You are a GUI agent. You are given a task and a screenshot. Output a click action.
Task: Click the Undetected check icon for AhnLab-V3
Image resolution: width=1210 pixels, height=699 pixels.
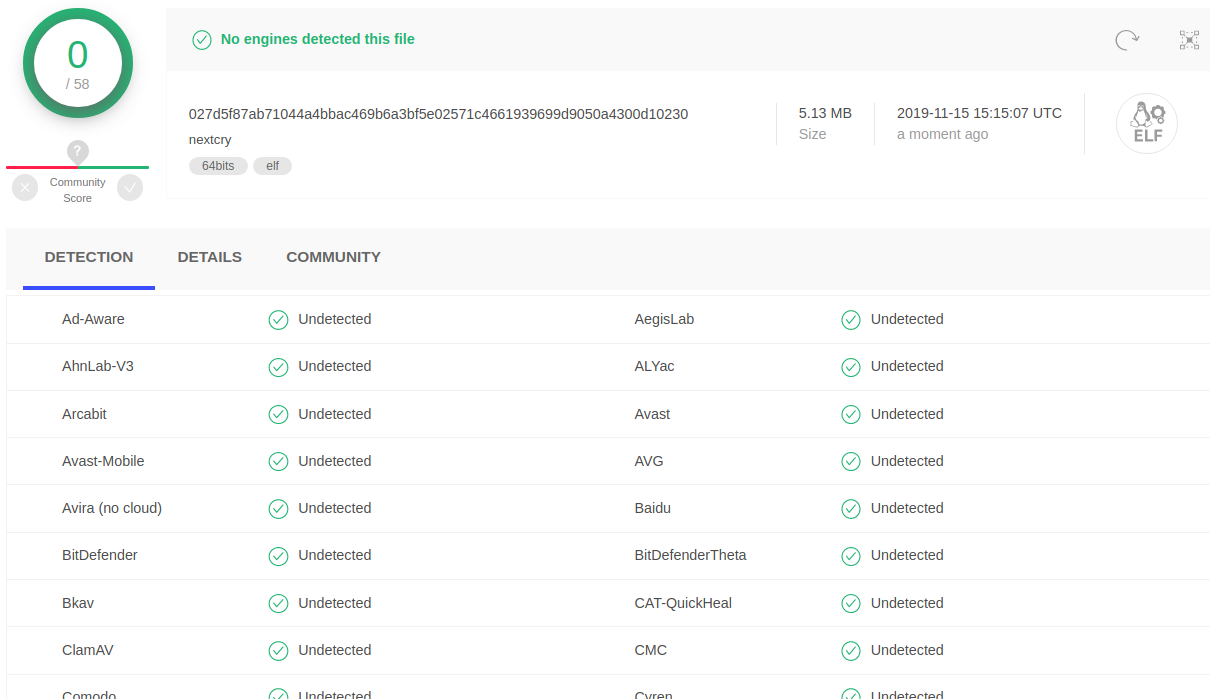click(x=278, y=367)
